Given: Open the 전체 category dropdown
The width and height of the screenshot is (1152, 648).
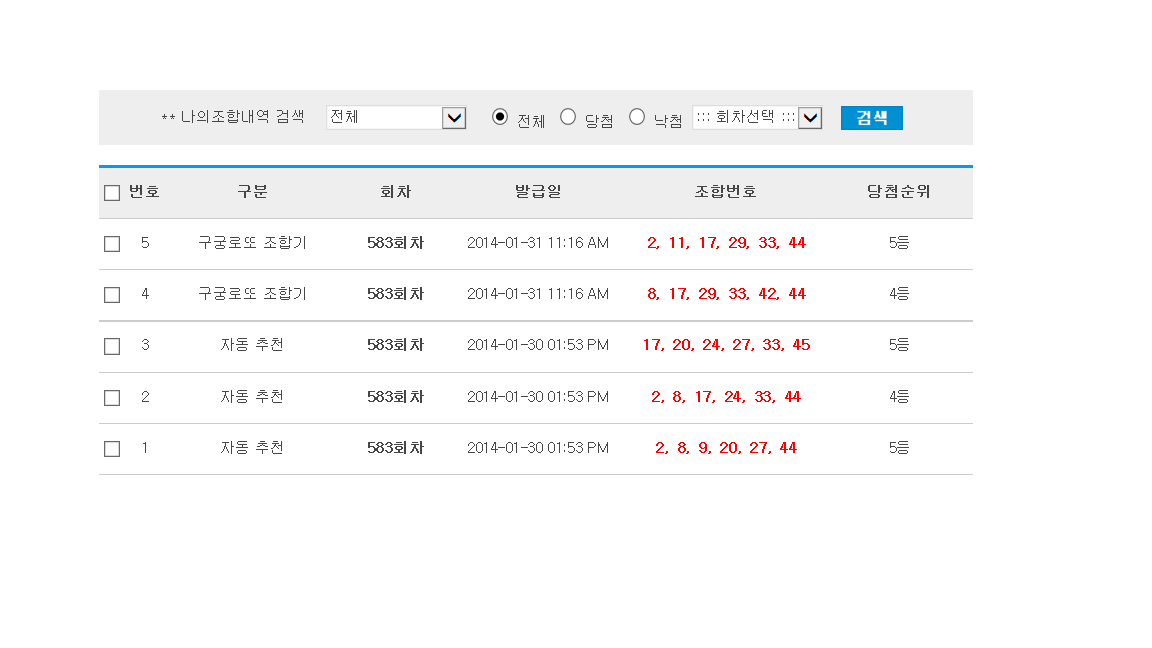Looking at the screenshot, I should pyautogui.click(x=396, y=118).
